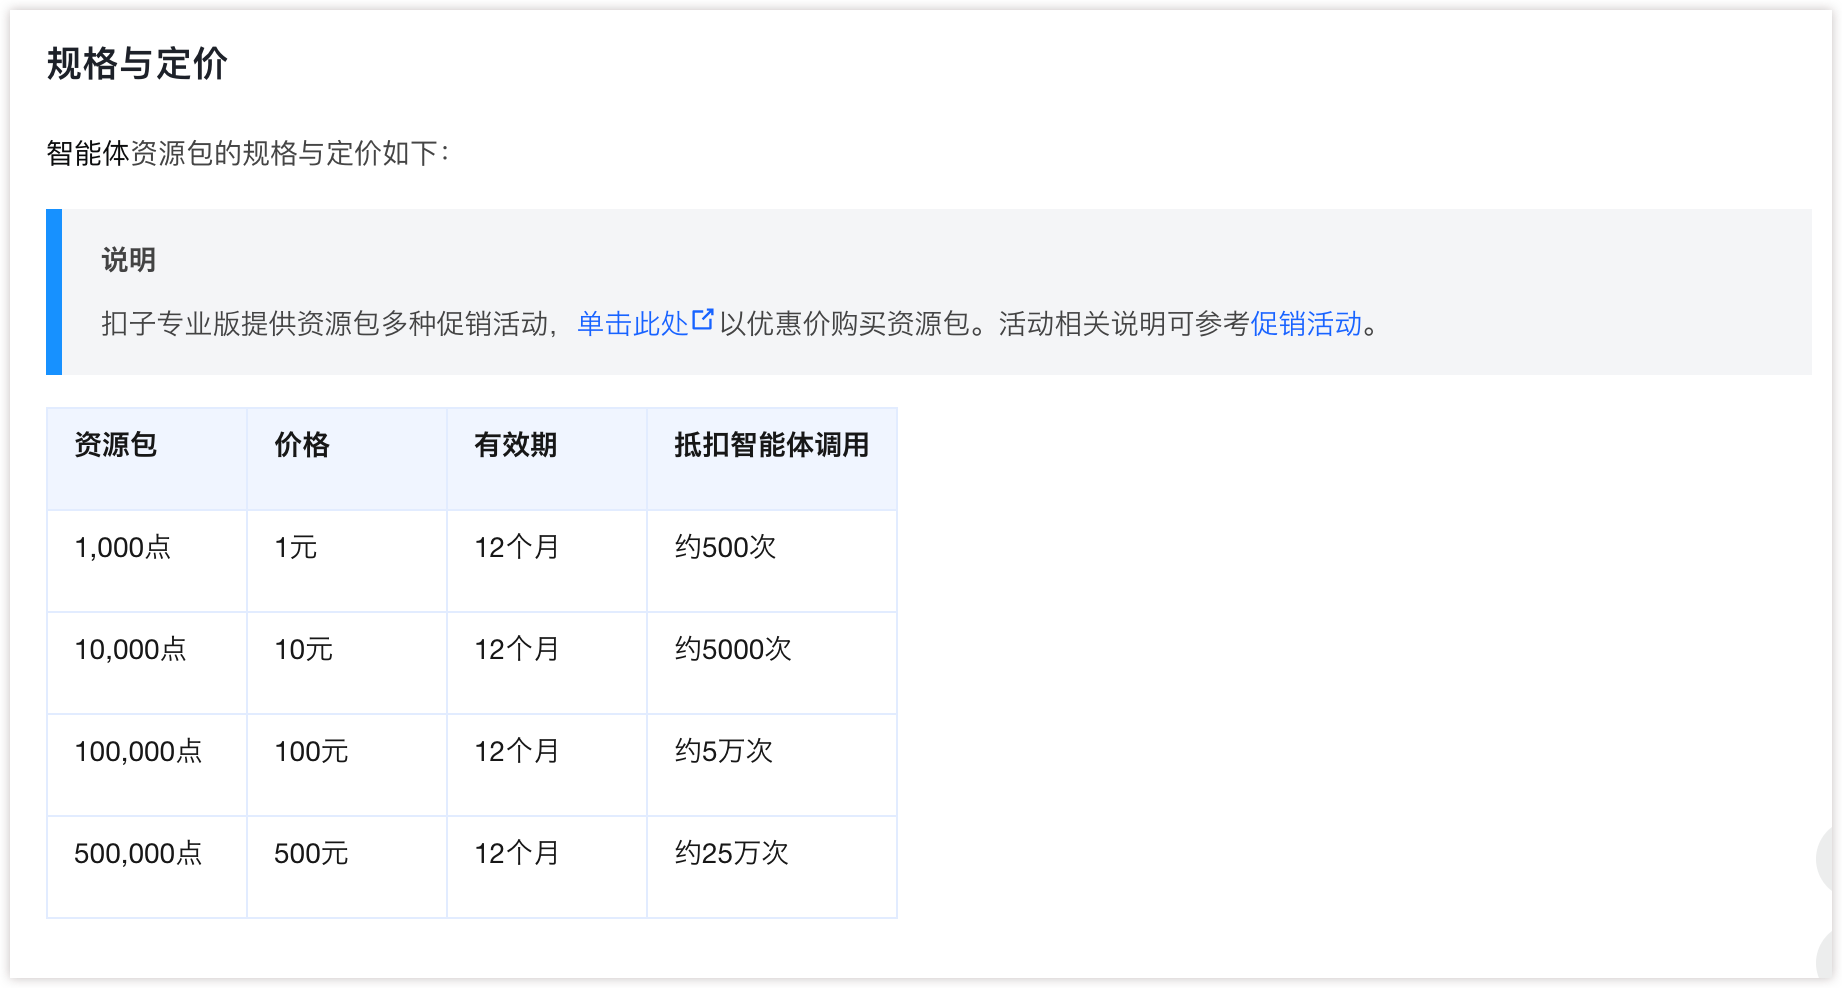Image resolution: width=1842 pixels, height=988 pixels.
Task: Select the 抵扣智能体调用 column header
Action: pyautogui.click(x=771, y=445)
